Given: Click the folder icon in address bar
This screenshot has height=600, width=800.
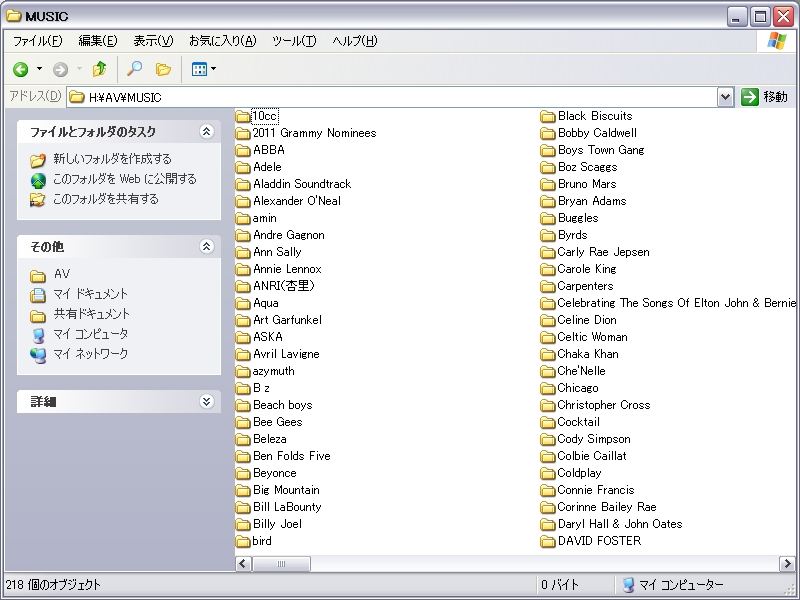Looking at the screenshot, I should (x=77, y=96).
